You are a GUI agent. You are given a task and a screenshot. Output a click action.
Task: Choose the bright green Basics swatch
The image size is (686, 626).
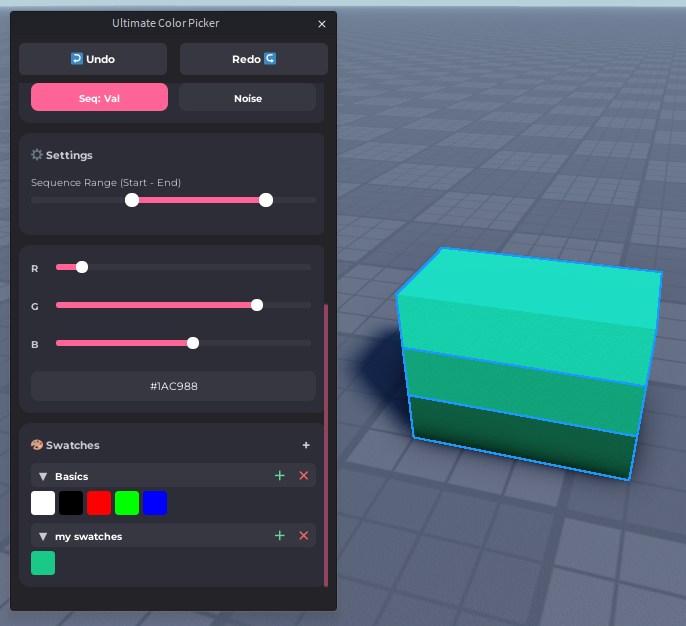(x=127, y=503)
